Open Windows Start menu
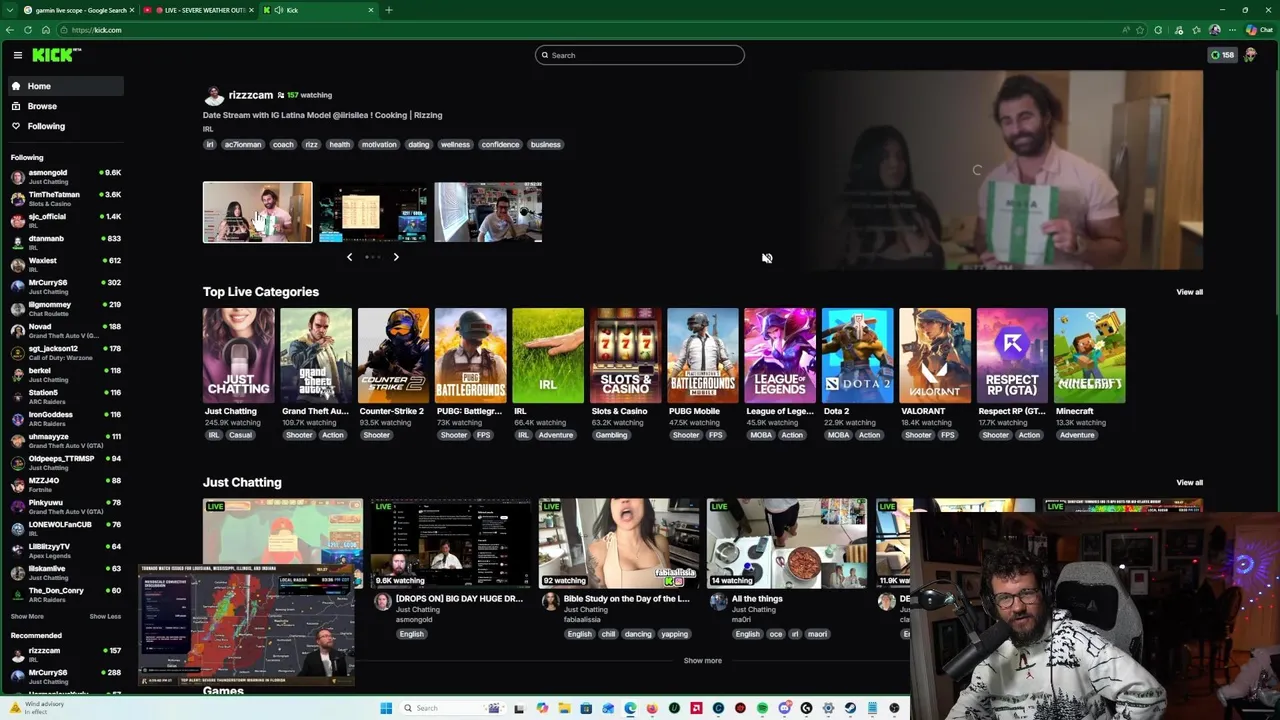This screenshot has height=720, width=1280. coord(386,708)
